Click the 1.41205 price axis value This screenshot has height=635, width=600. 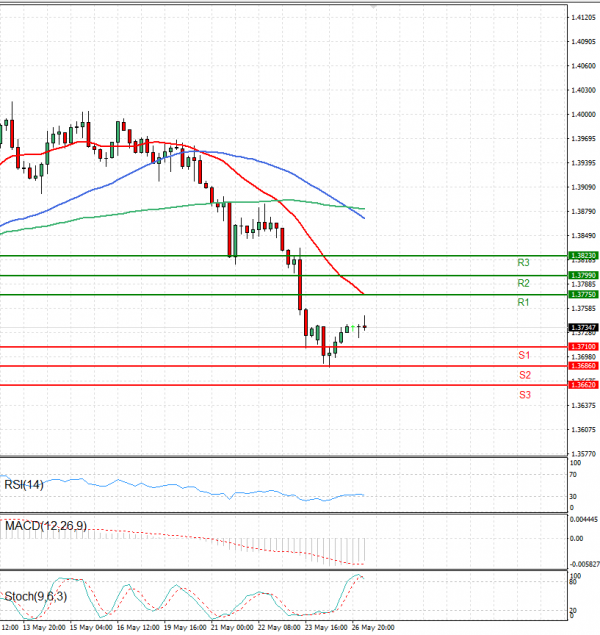583,17
